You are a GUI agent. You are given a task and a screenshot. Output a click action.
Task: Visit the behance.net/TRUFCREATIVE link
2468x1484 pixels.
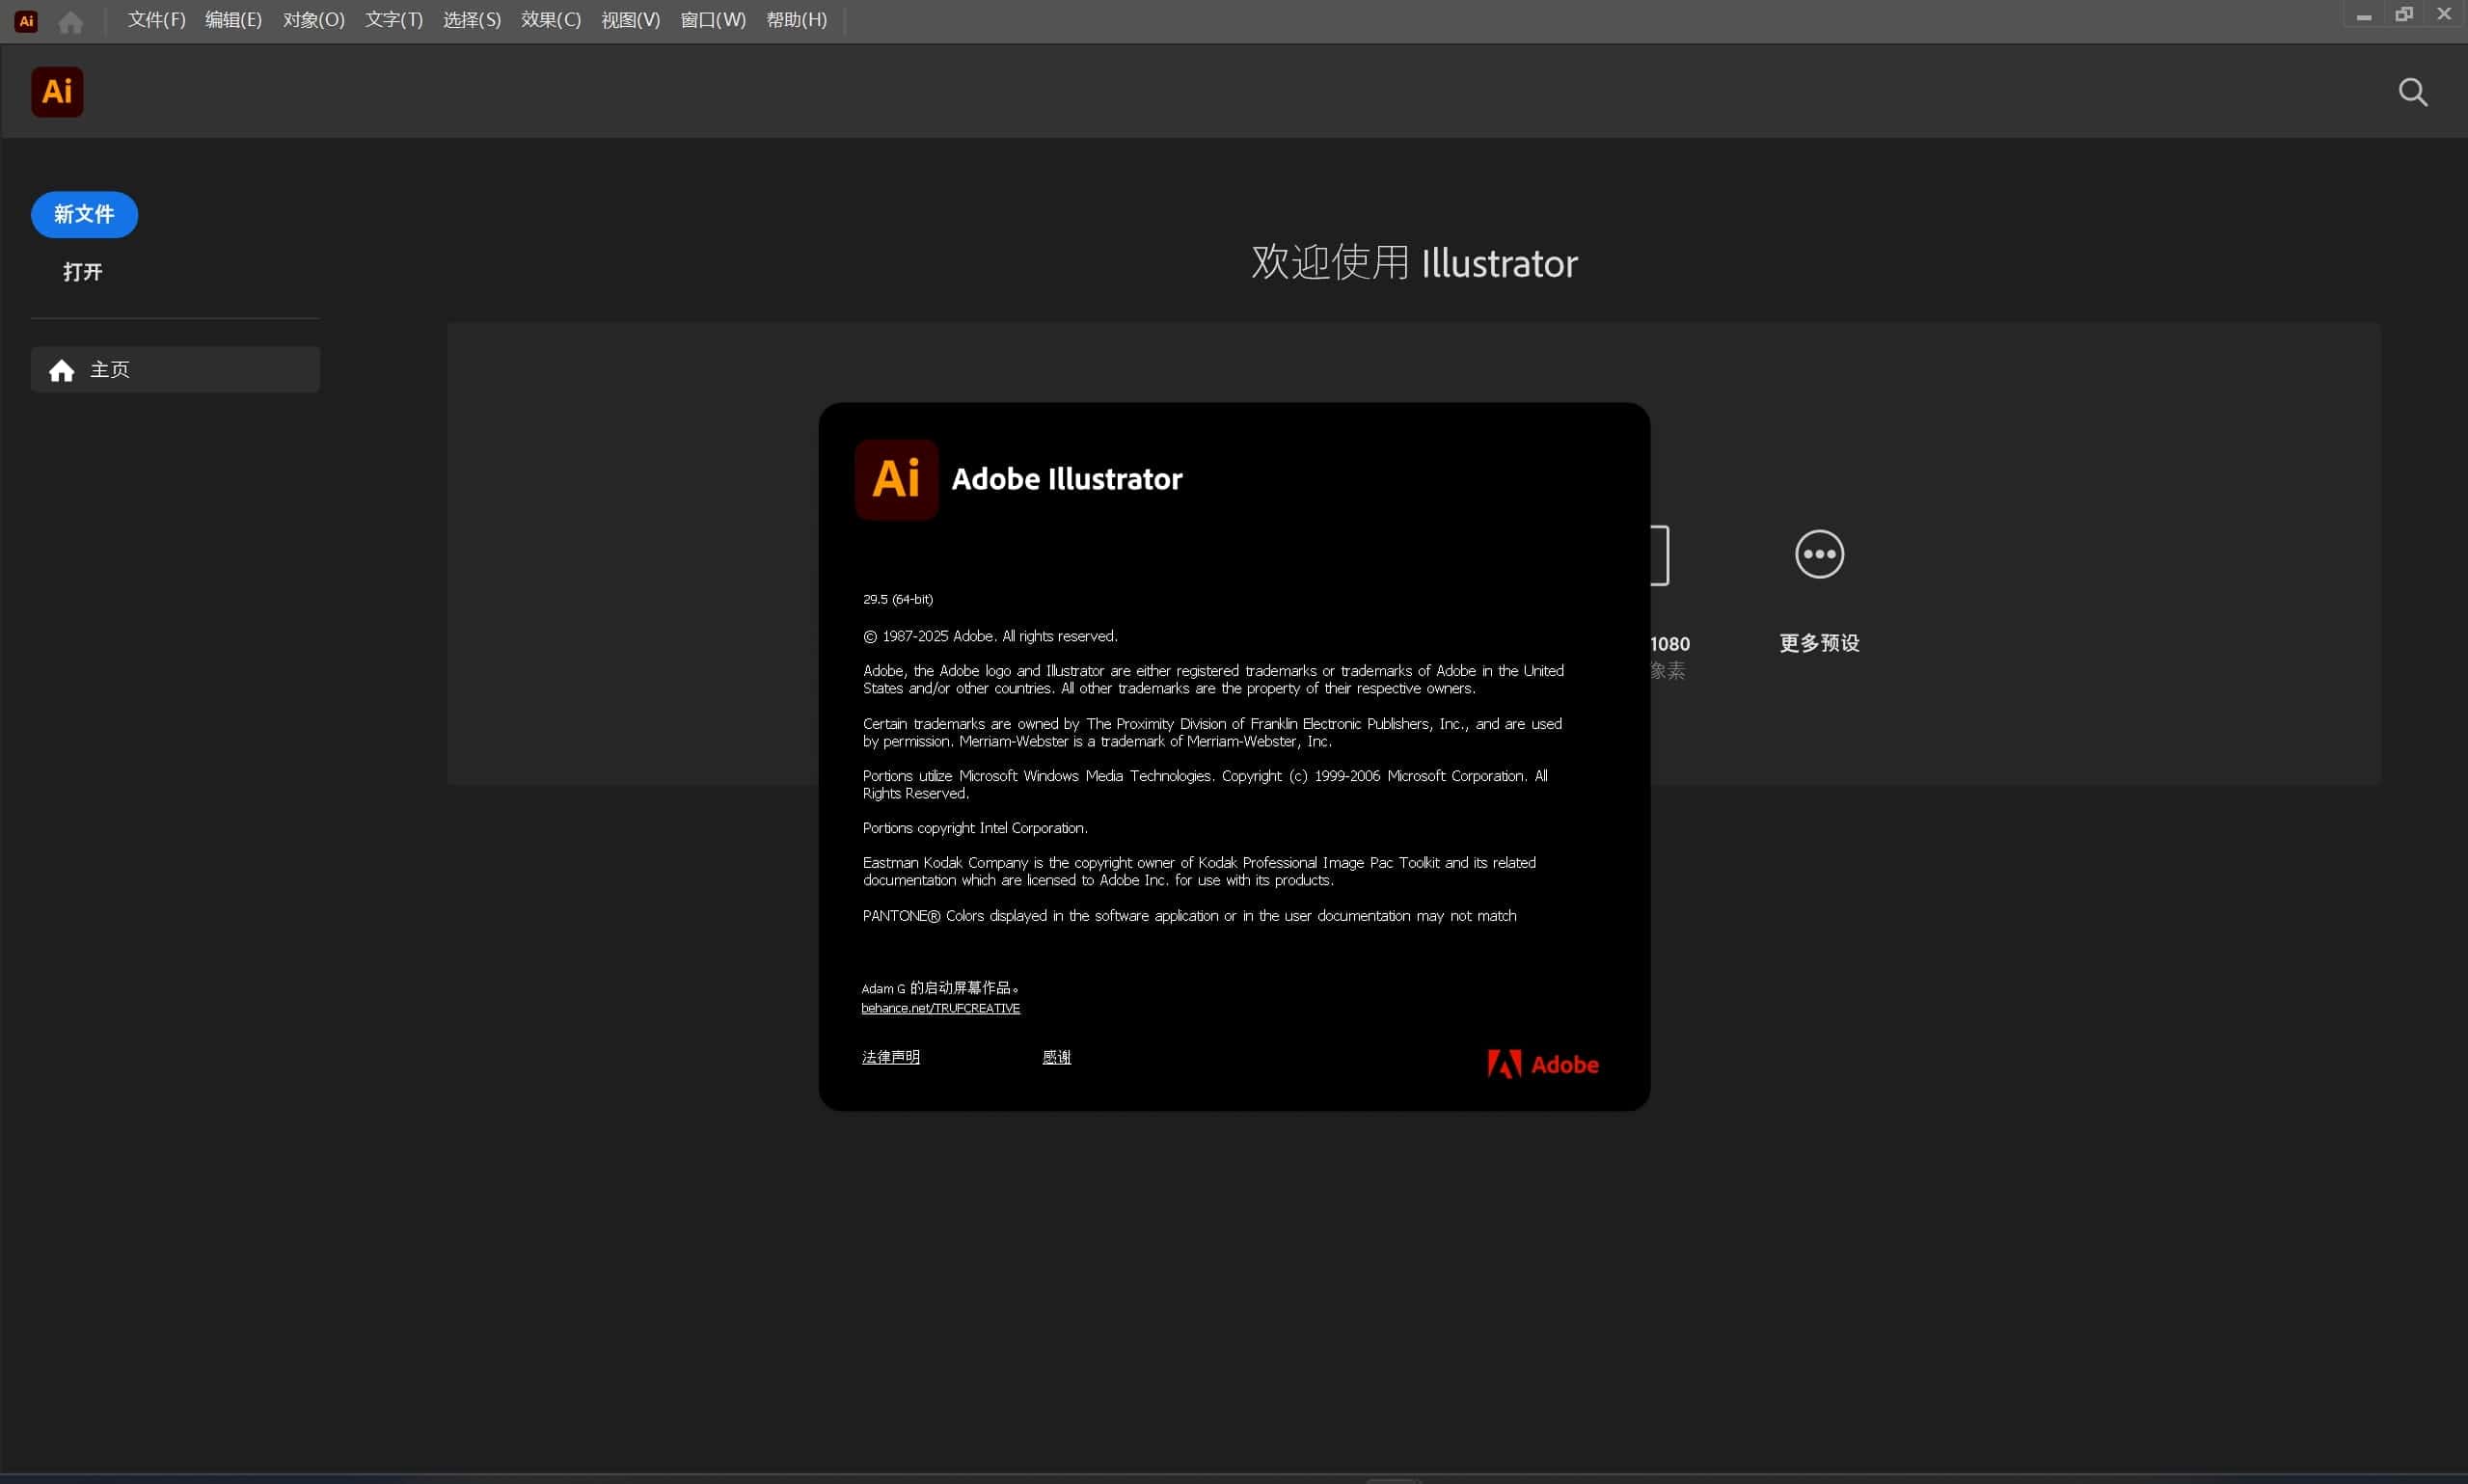tap(941, 1007)
